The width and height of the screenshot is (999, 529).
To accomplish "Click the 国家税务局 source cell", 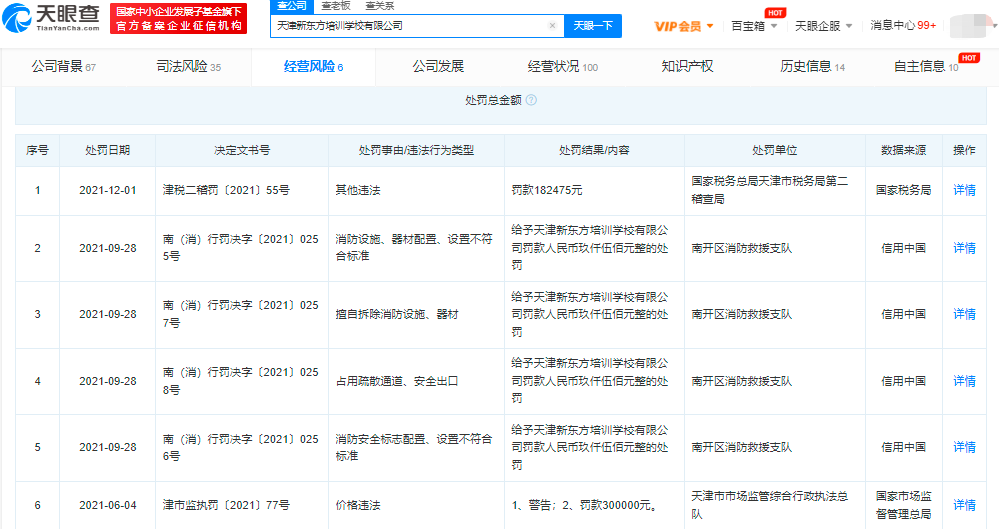I will (x=903, y=190).
